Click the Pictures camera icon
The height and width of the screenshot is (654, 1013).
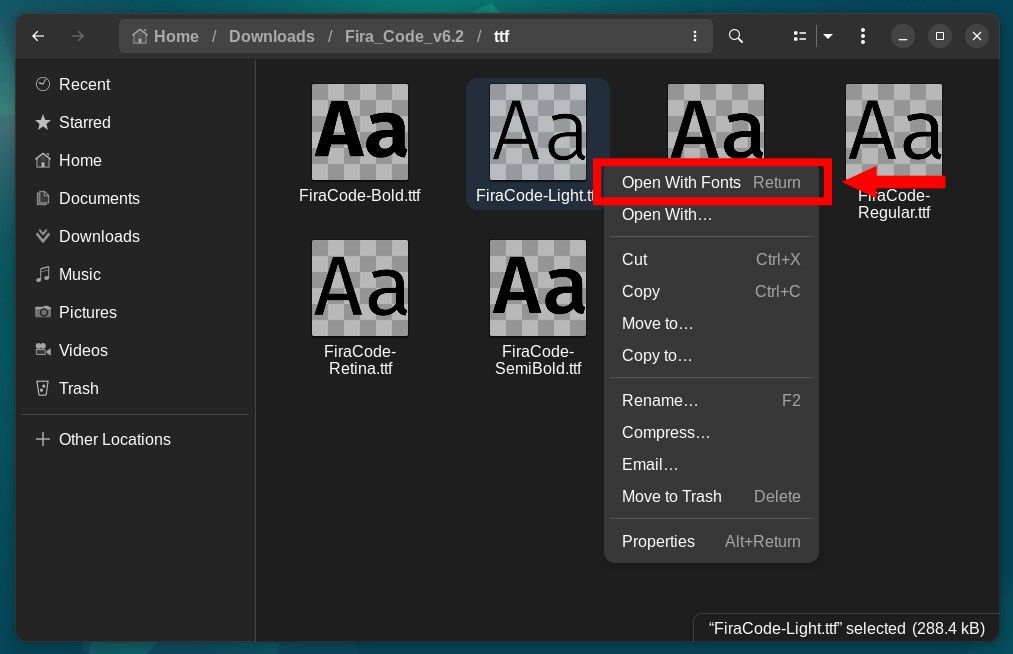click(x=43, y=312)
